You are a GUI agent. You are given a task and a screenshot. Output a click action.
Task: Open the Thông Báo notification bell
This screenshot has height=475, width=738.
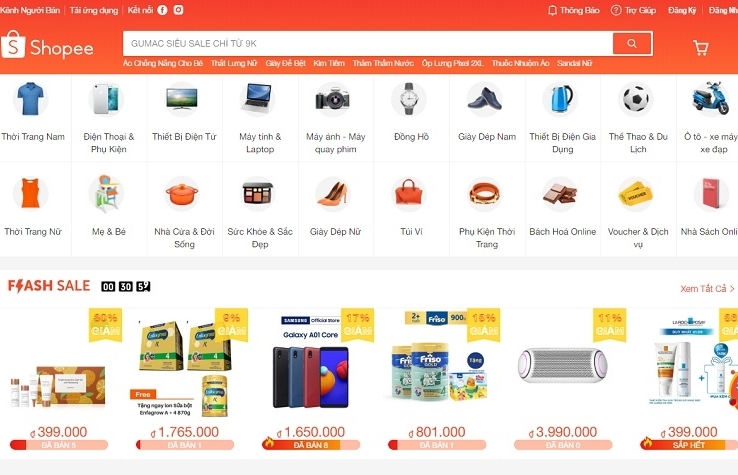(574, 10)
